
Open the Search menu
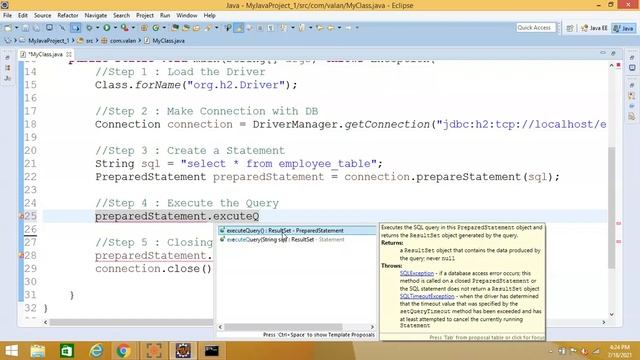tap(121, 16)
